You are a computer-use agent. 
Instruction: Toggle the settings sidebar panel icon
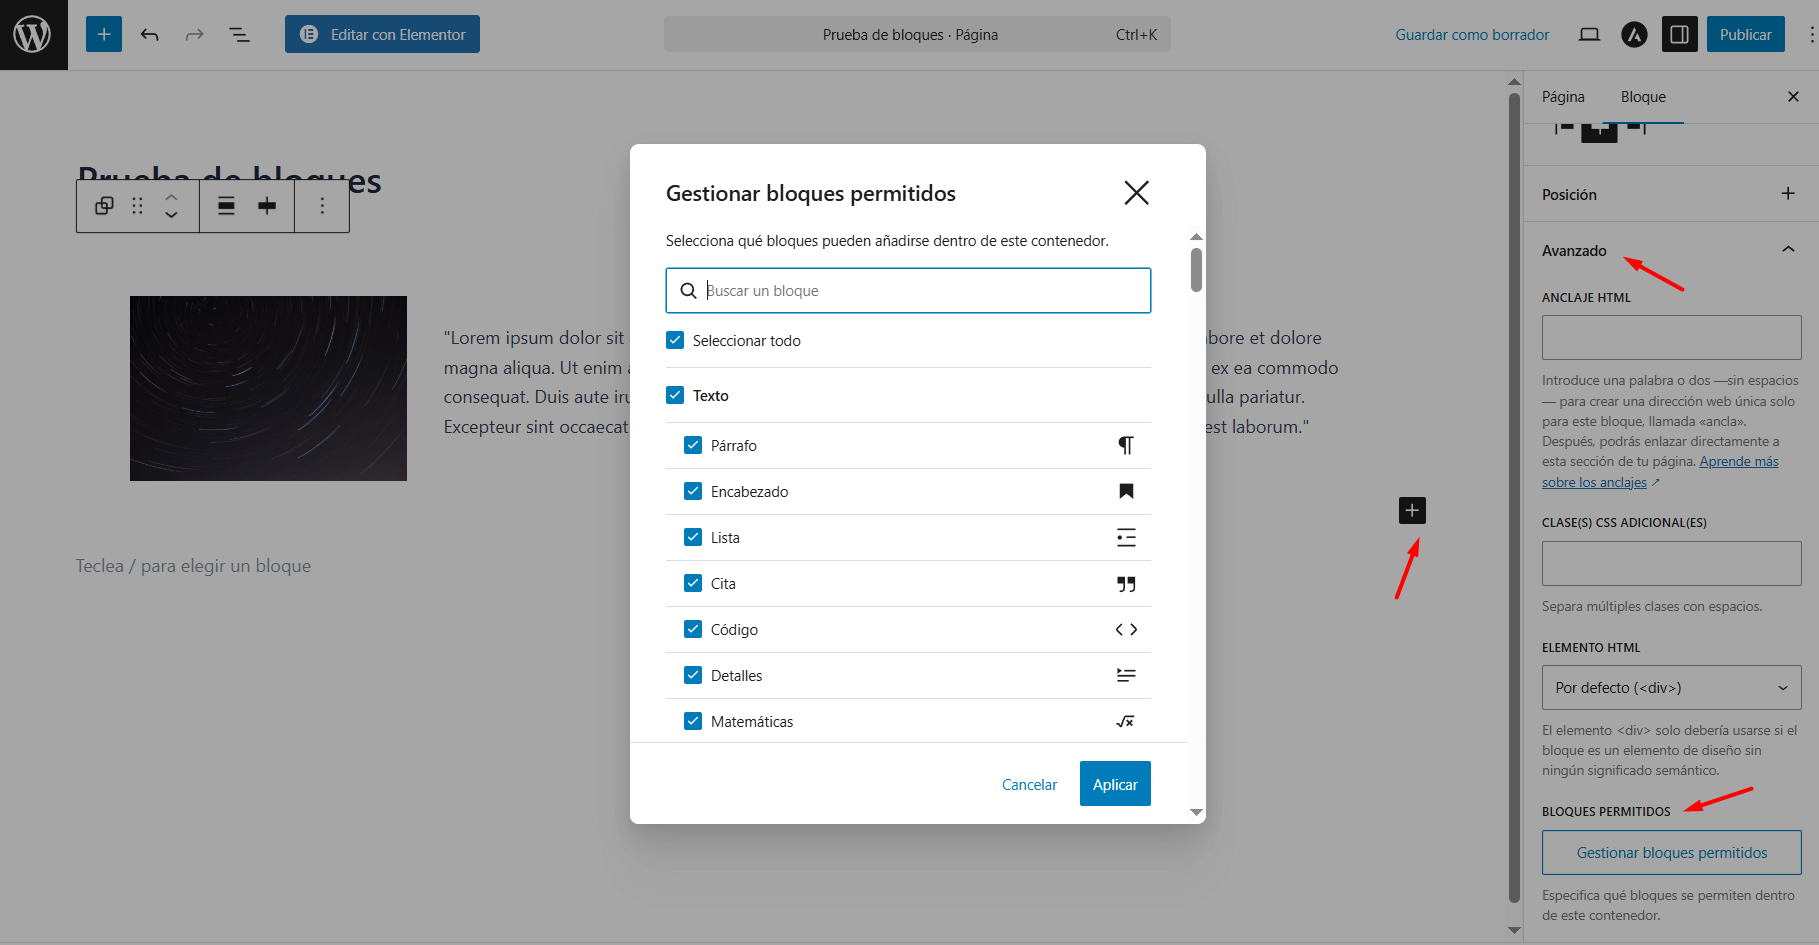(x=1680, y=35)
